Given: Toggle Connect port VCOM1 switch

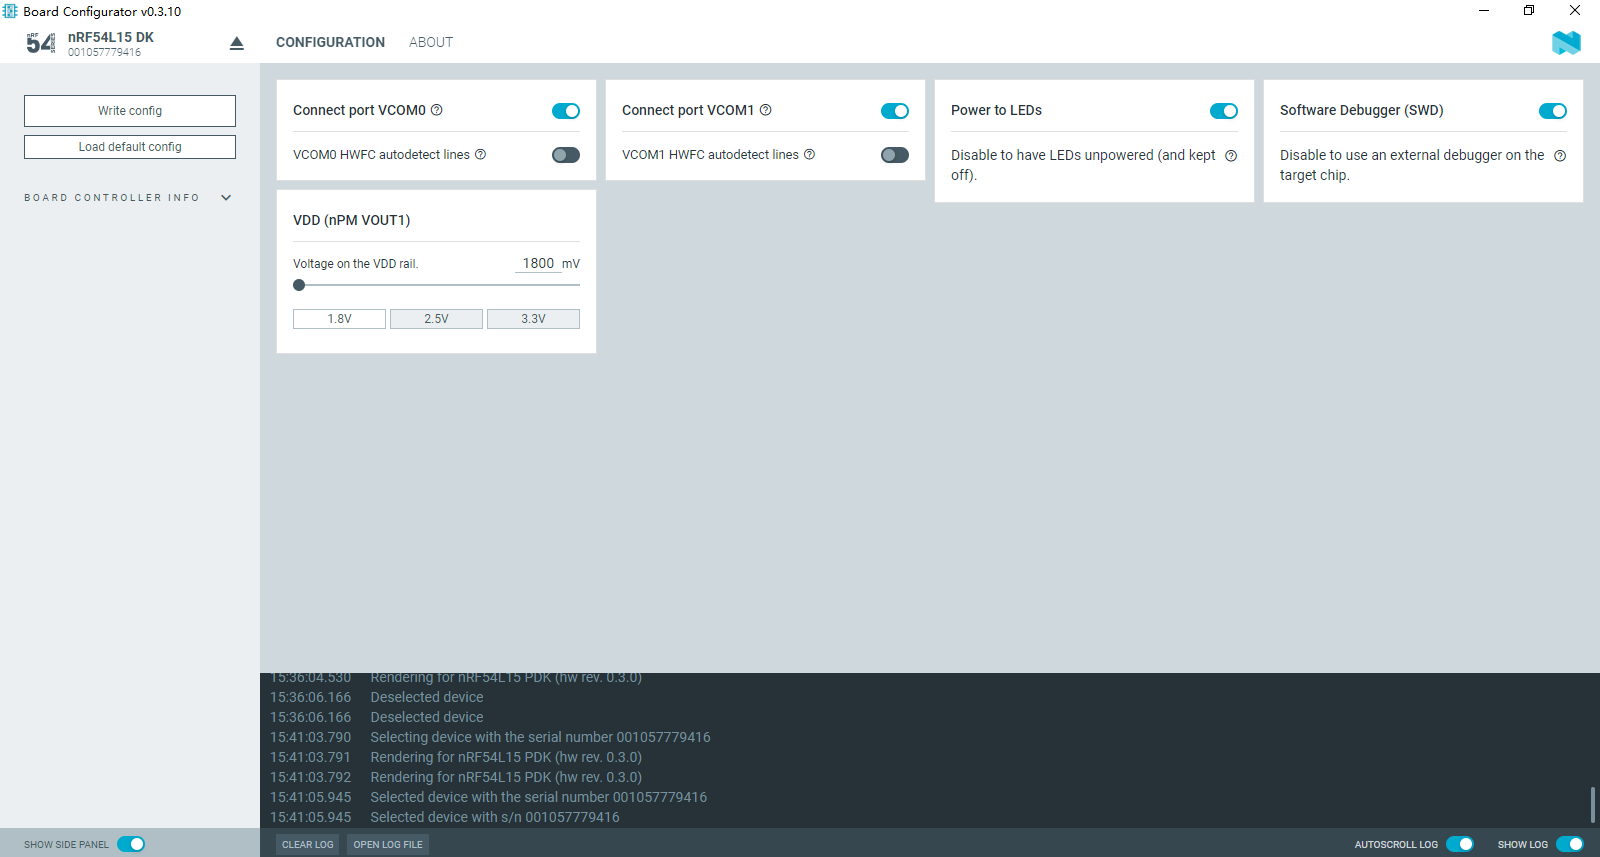Looking at the screenshot, I should [x=895, y=111].
